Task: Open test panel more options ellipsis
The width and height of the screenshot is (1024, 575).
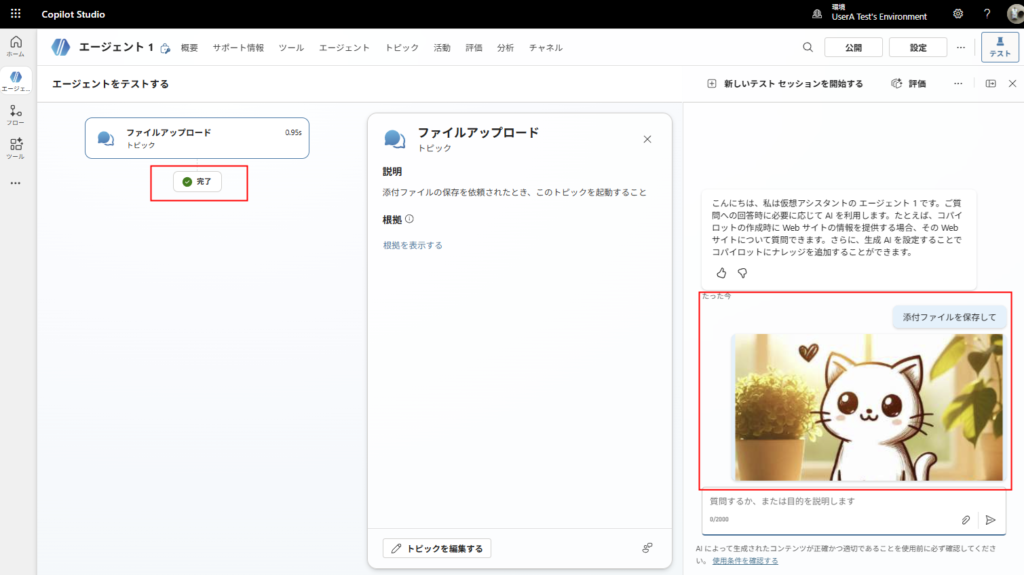Action: pos(958,84)
